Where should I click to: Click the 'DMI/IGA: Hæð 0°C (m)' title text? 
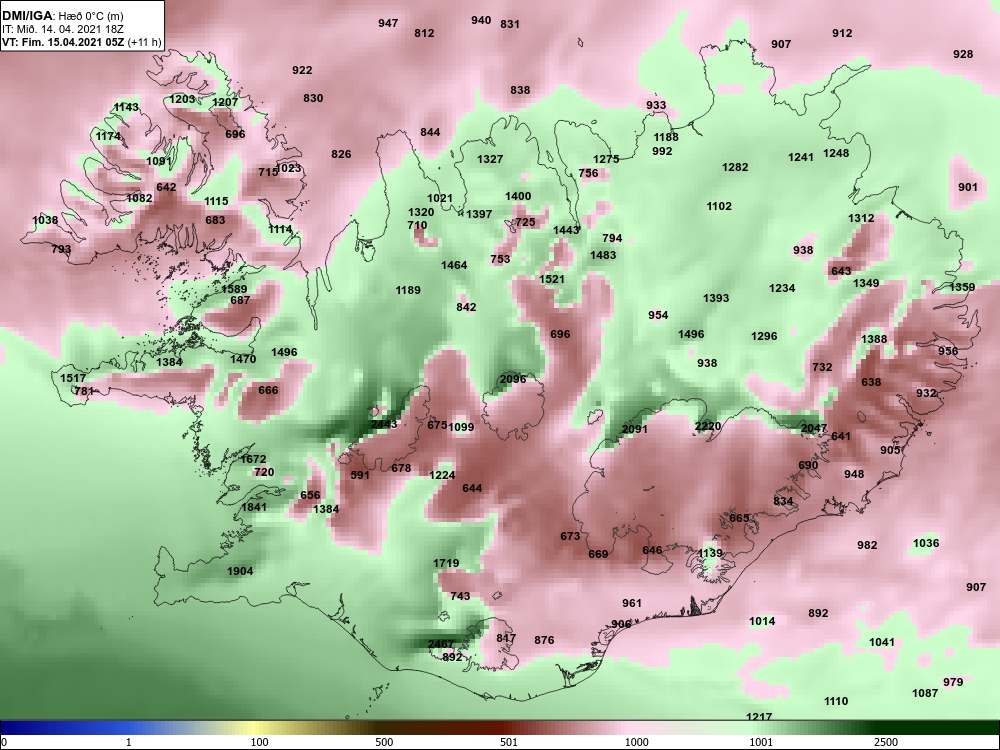point(63,16)
